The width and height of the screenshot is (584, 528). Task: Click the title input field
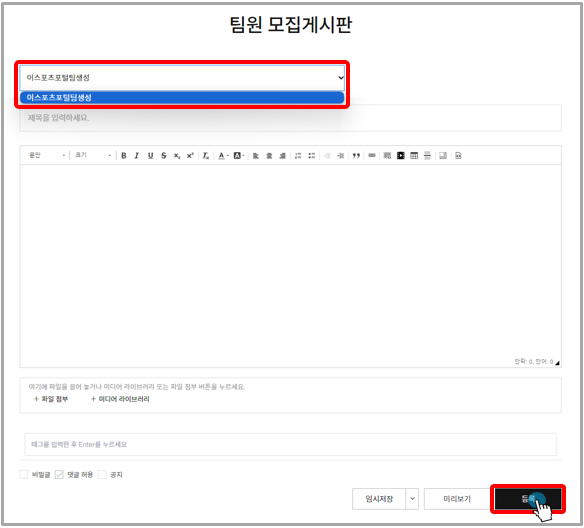[290, 118]
